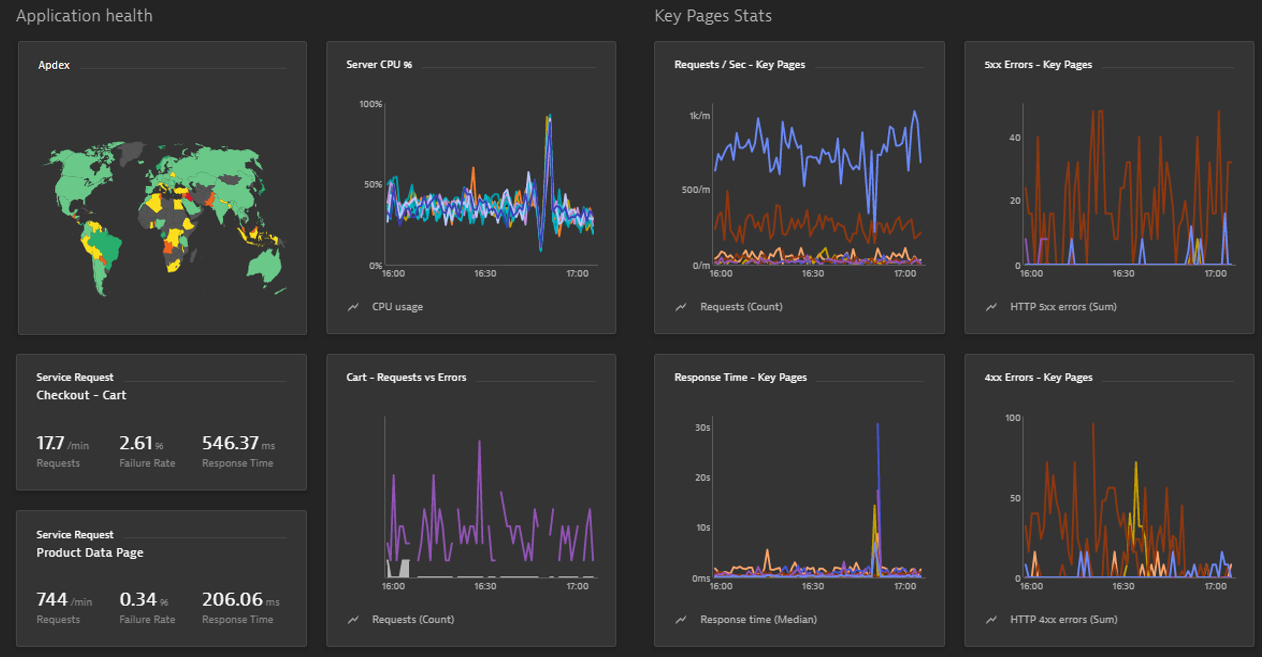The height and width of the screenshot is (657, 1262).
Task: Select the Response time (Median) metric icon
Action: coord(680,619)
